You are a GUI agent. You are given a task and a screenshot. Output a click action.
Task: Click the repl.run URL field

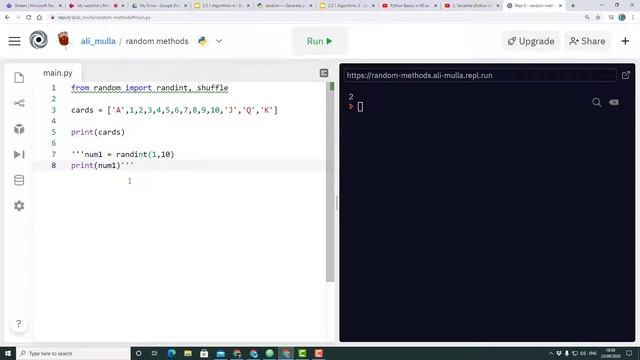[480, 76]
